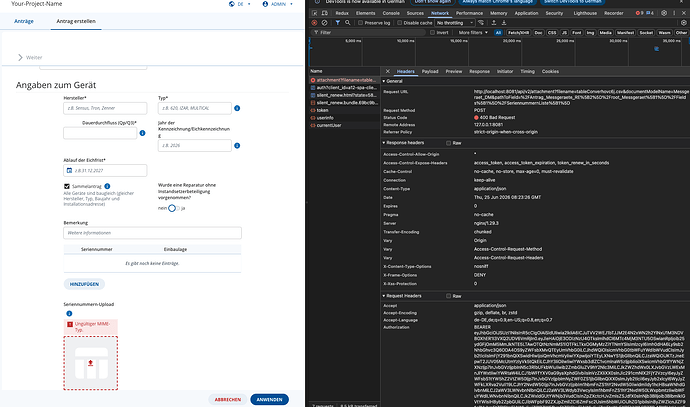Image resolution: width=690 pixels, height=407 pixels.
Task: Switch to the Response tab
Action: pos(479,71)
